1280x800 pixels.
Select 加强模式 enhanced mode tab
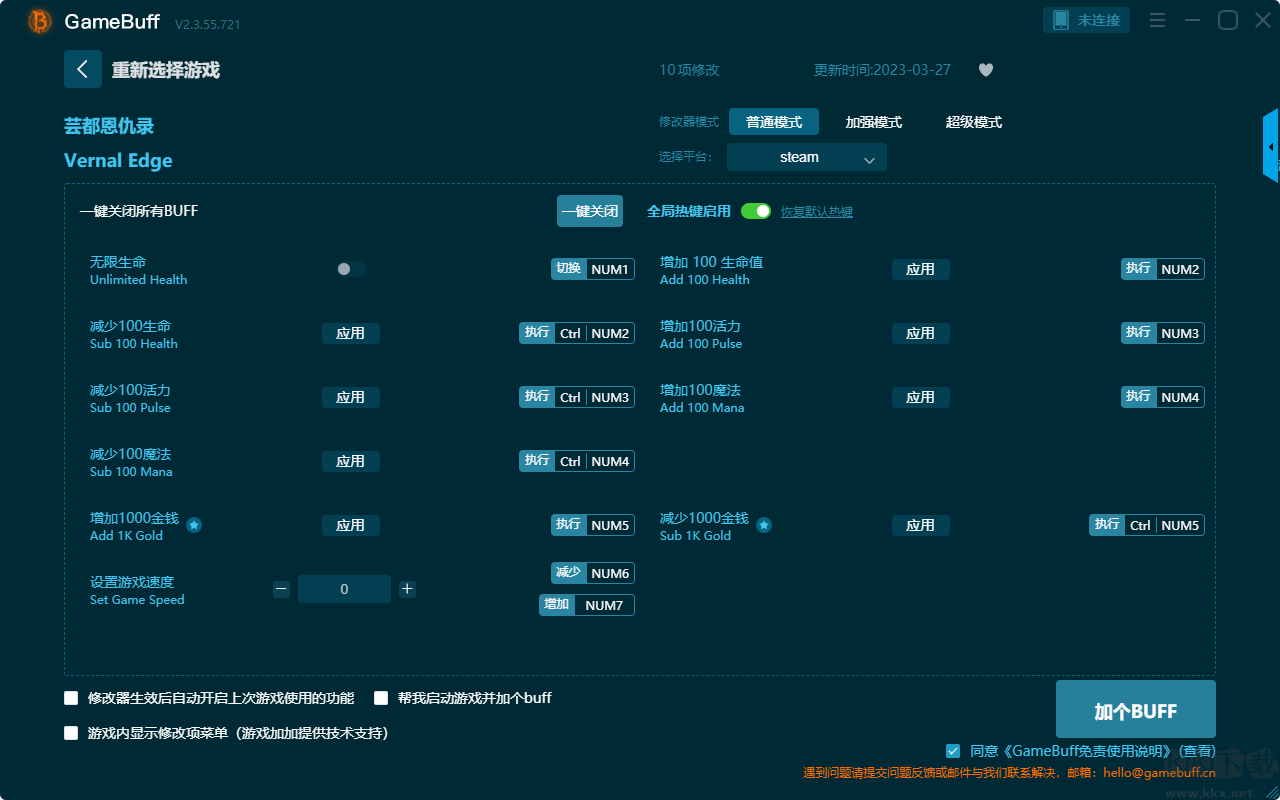click(874, 122)
